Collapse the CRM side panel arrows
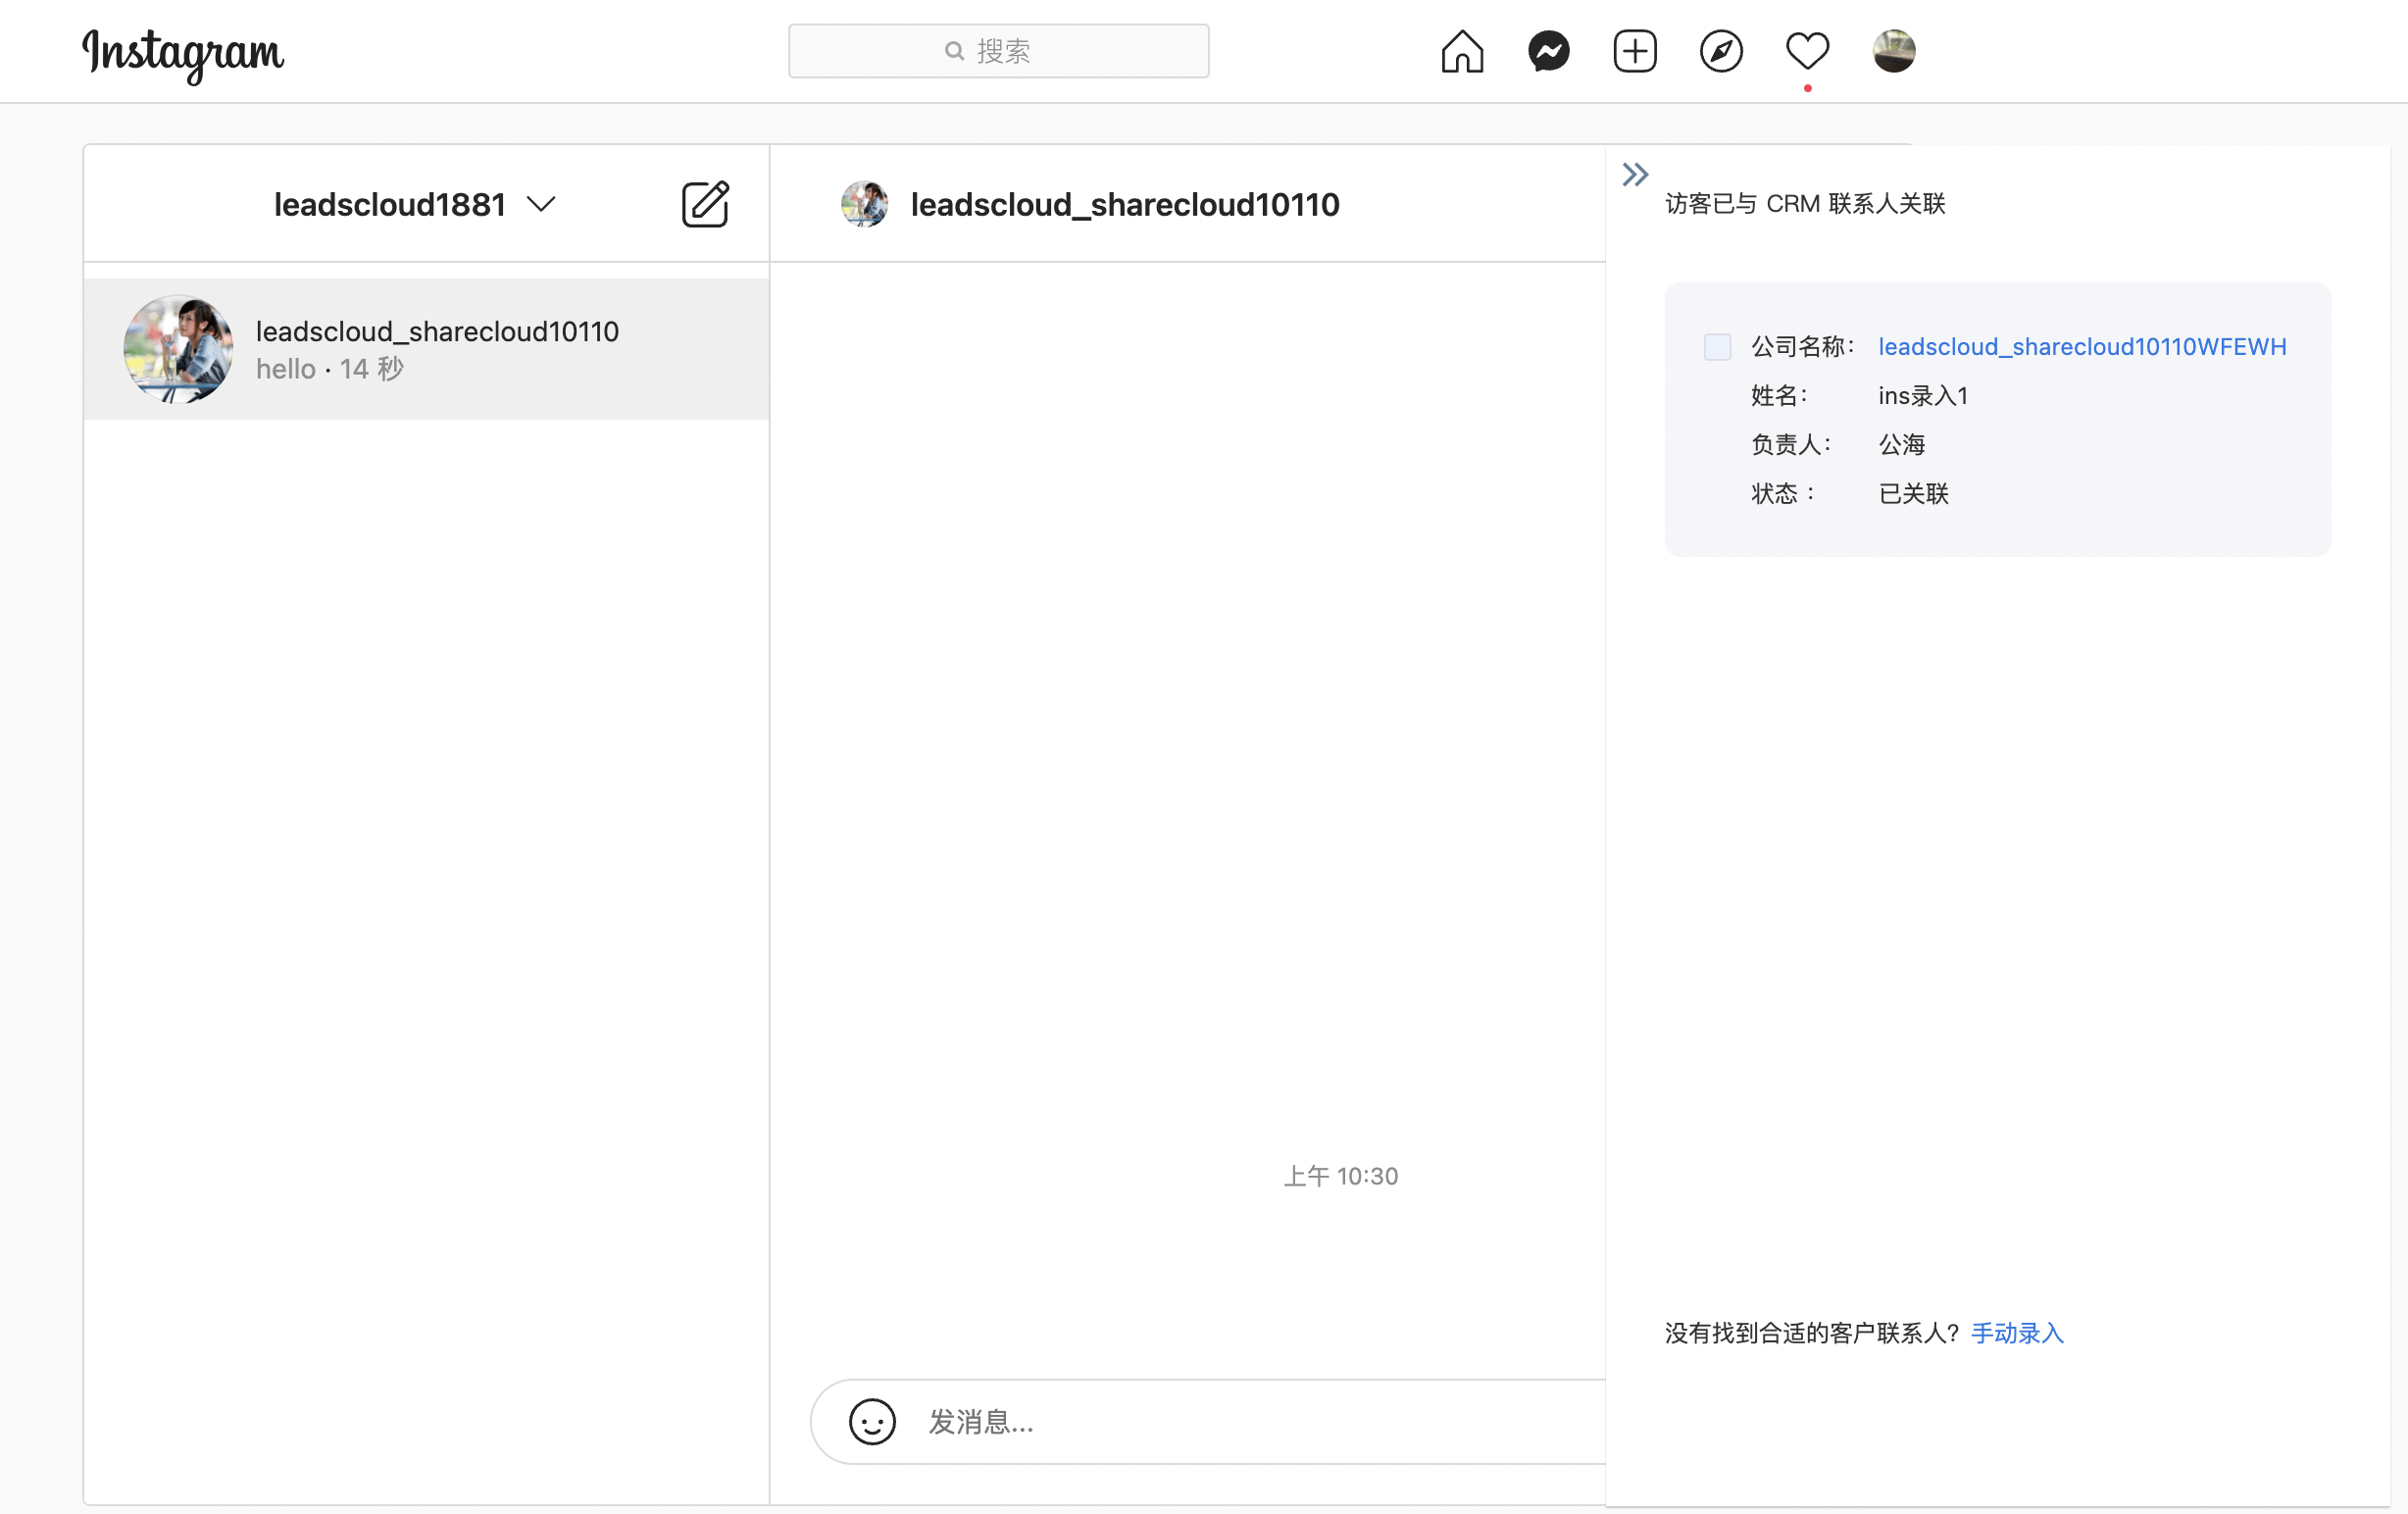The image size is (2408, 1514). 1634,175
